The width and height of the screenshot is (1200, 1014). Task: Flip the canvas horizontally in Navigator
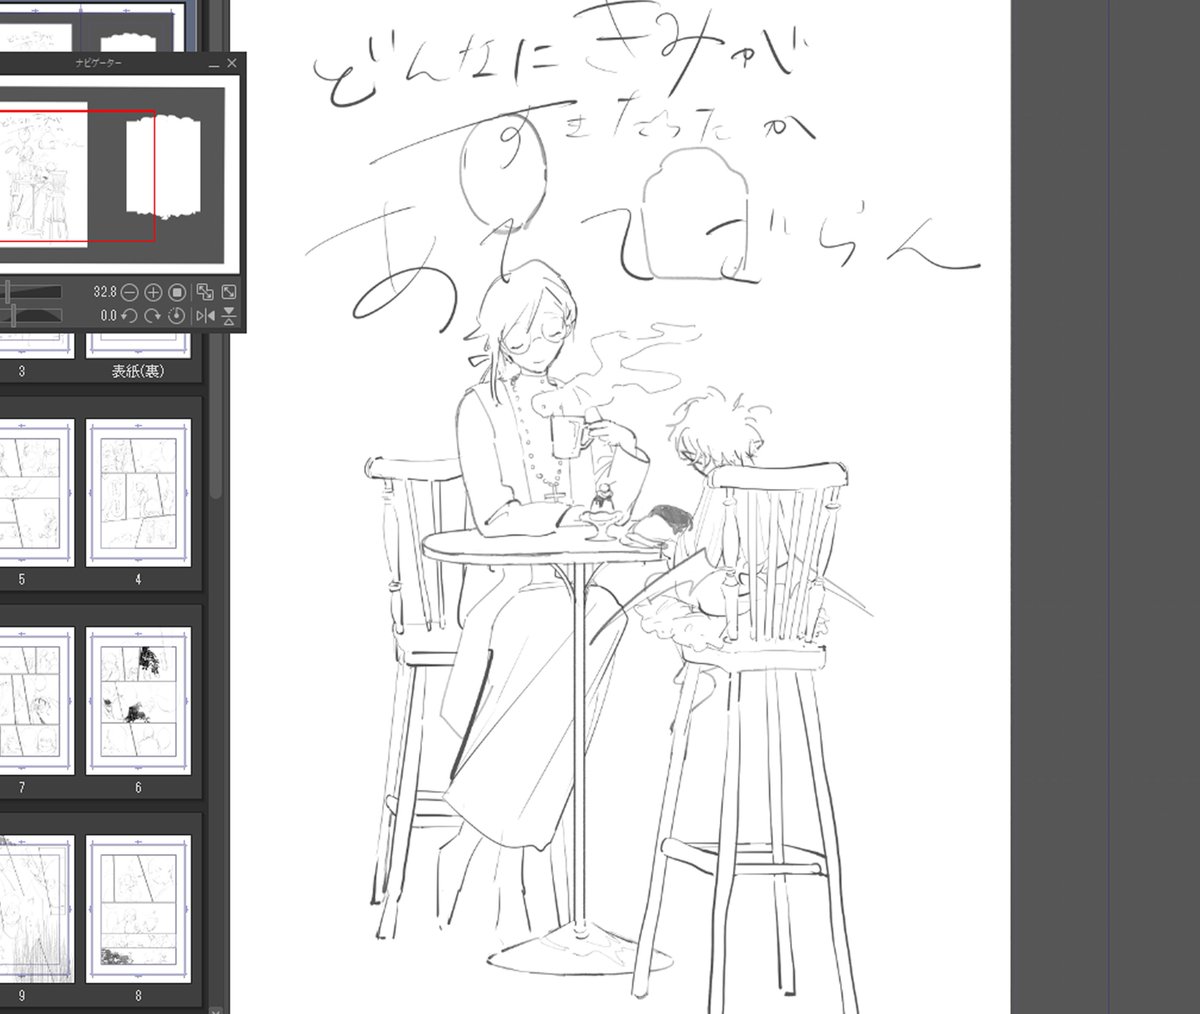[205, 316]
